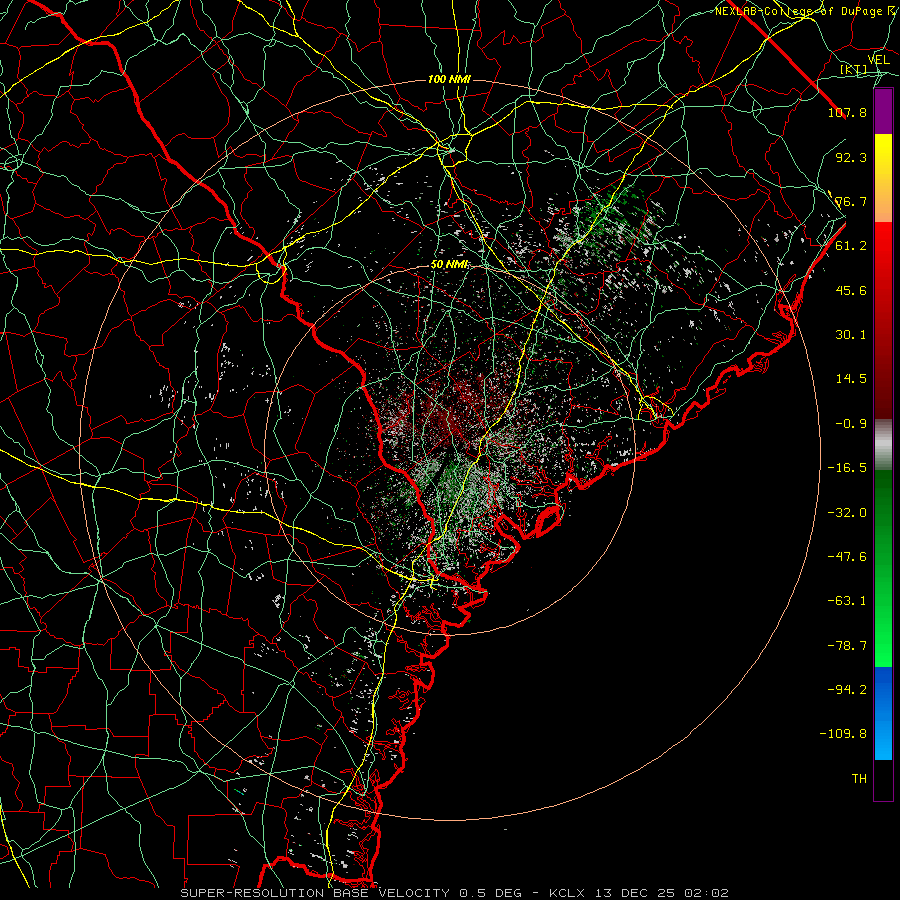Click the gray near-zero segment of the color bar
The height and width of the screenshot is (900, 900).
(x=883, y=445)
